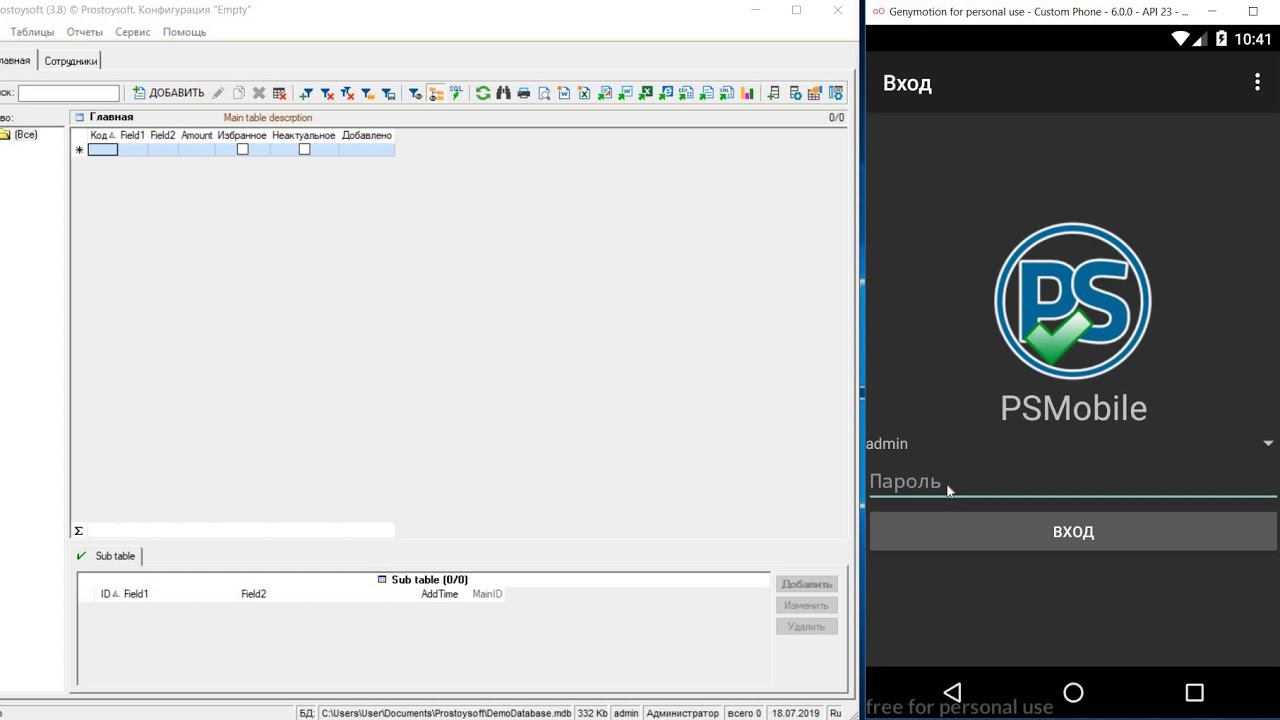Click the funnel-with-eye filter view icon

415,93
